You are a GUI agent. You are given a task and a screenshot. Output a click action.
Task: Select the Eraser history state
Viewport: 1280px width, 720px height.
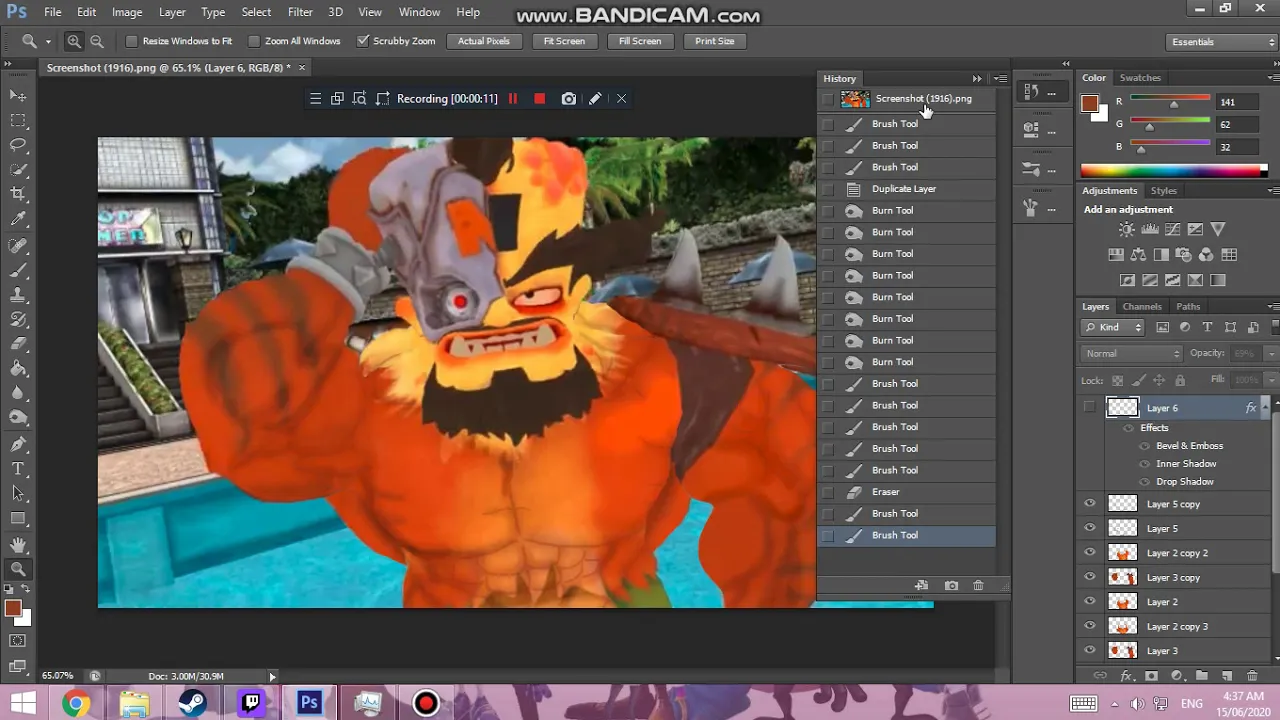tap(906, 492)
